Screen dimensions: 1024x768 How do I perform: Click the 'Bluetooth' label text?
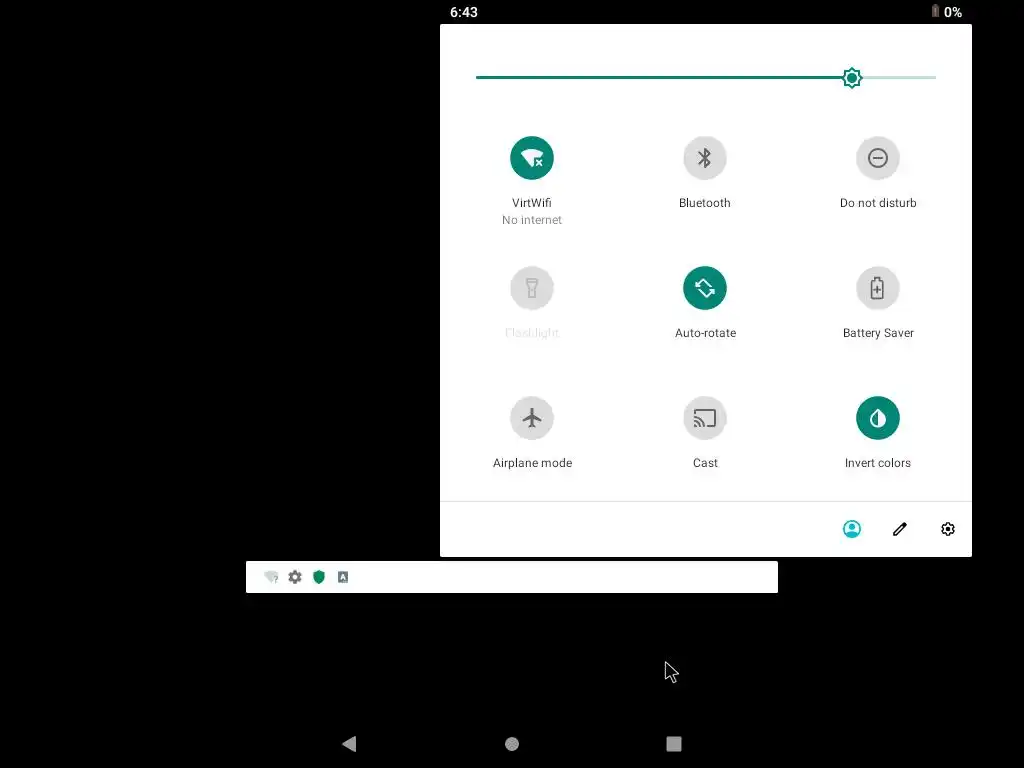705,203
